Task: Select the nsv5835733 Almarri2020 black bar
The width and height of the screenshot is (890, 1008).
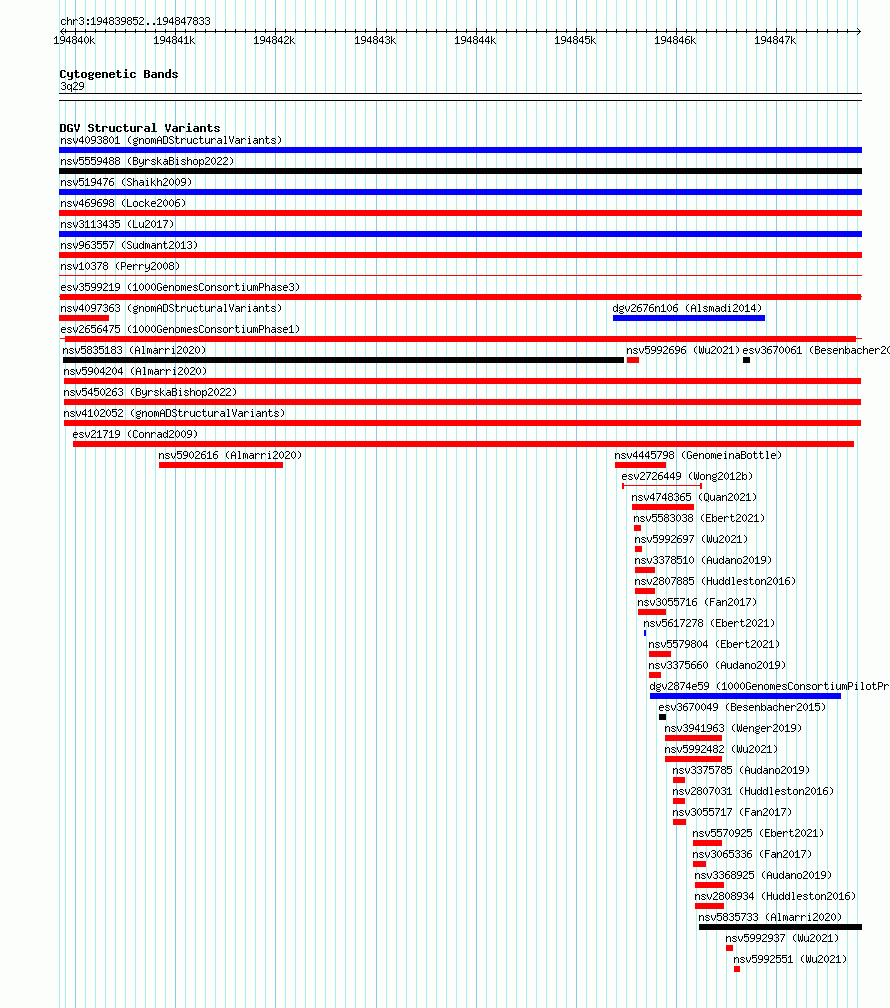Action: click(x=780, y=927)
